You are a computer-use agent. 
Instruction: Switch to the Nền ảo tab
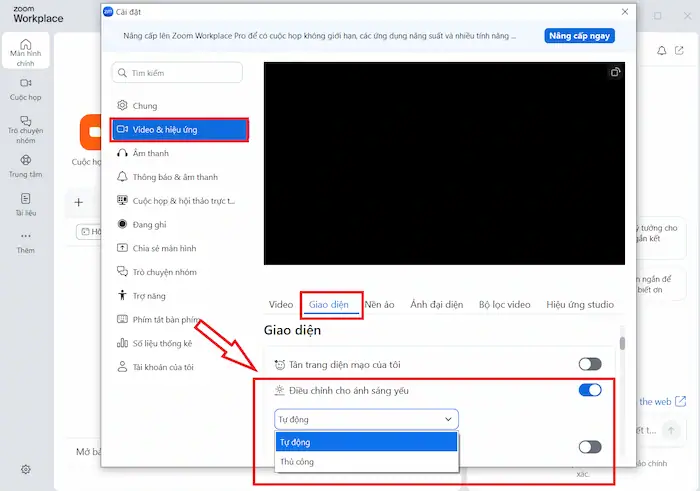tap(380, 304)
